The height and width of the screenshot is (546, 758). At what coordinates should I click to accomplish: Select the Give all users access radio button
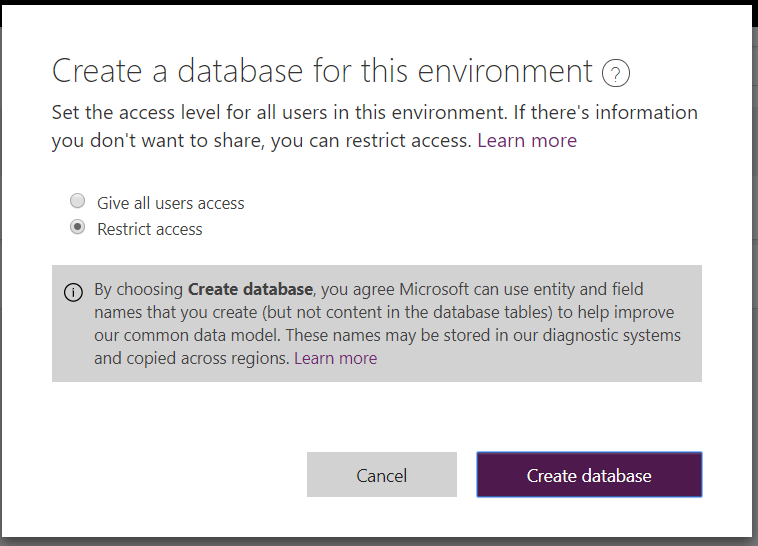77,201
